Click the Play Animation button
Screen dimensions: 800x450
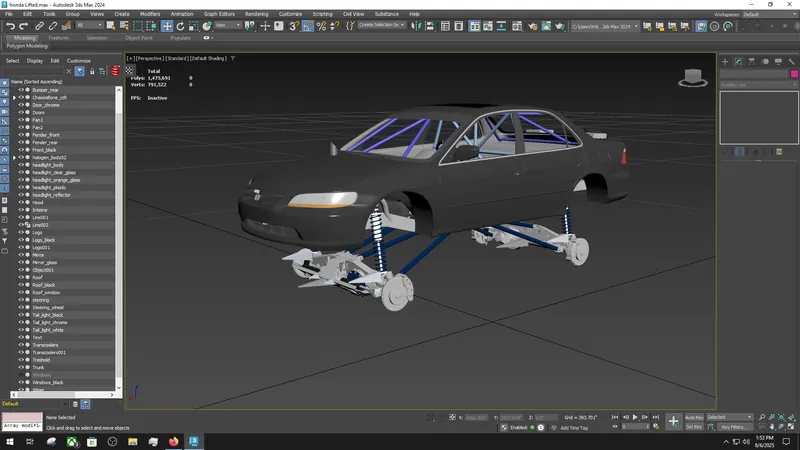pyautogui.click(x=635, y=417)
